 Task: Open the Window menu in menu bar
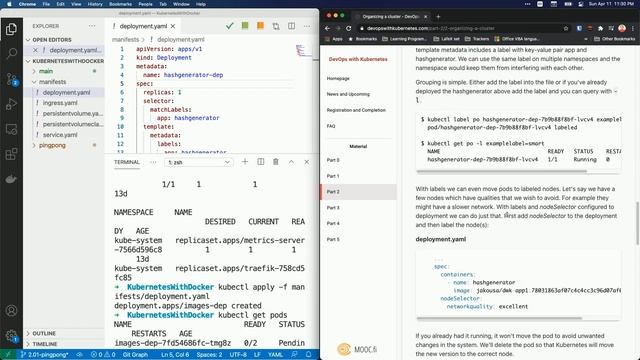(181, 4)
